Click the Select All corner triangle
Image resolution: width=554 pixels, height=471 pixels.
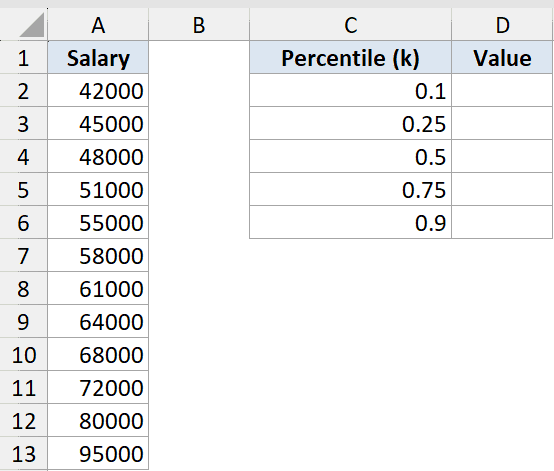(x=32, y=25)
